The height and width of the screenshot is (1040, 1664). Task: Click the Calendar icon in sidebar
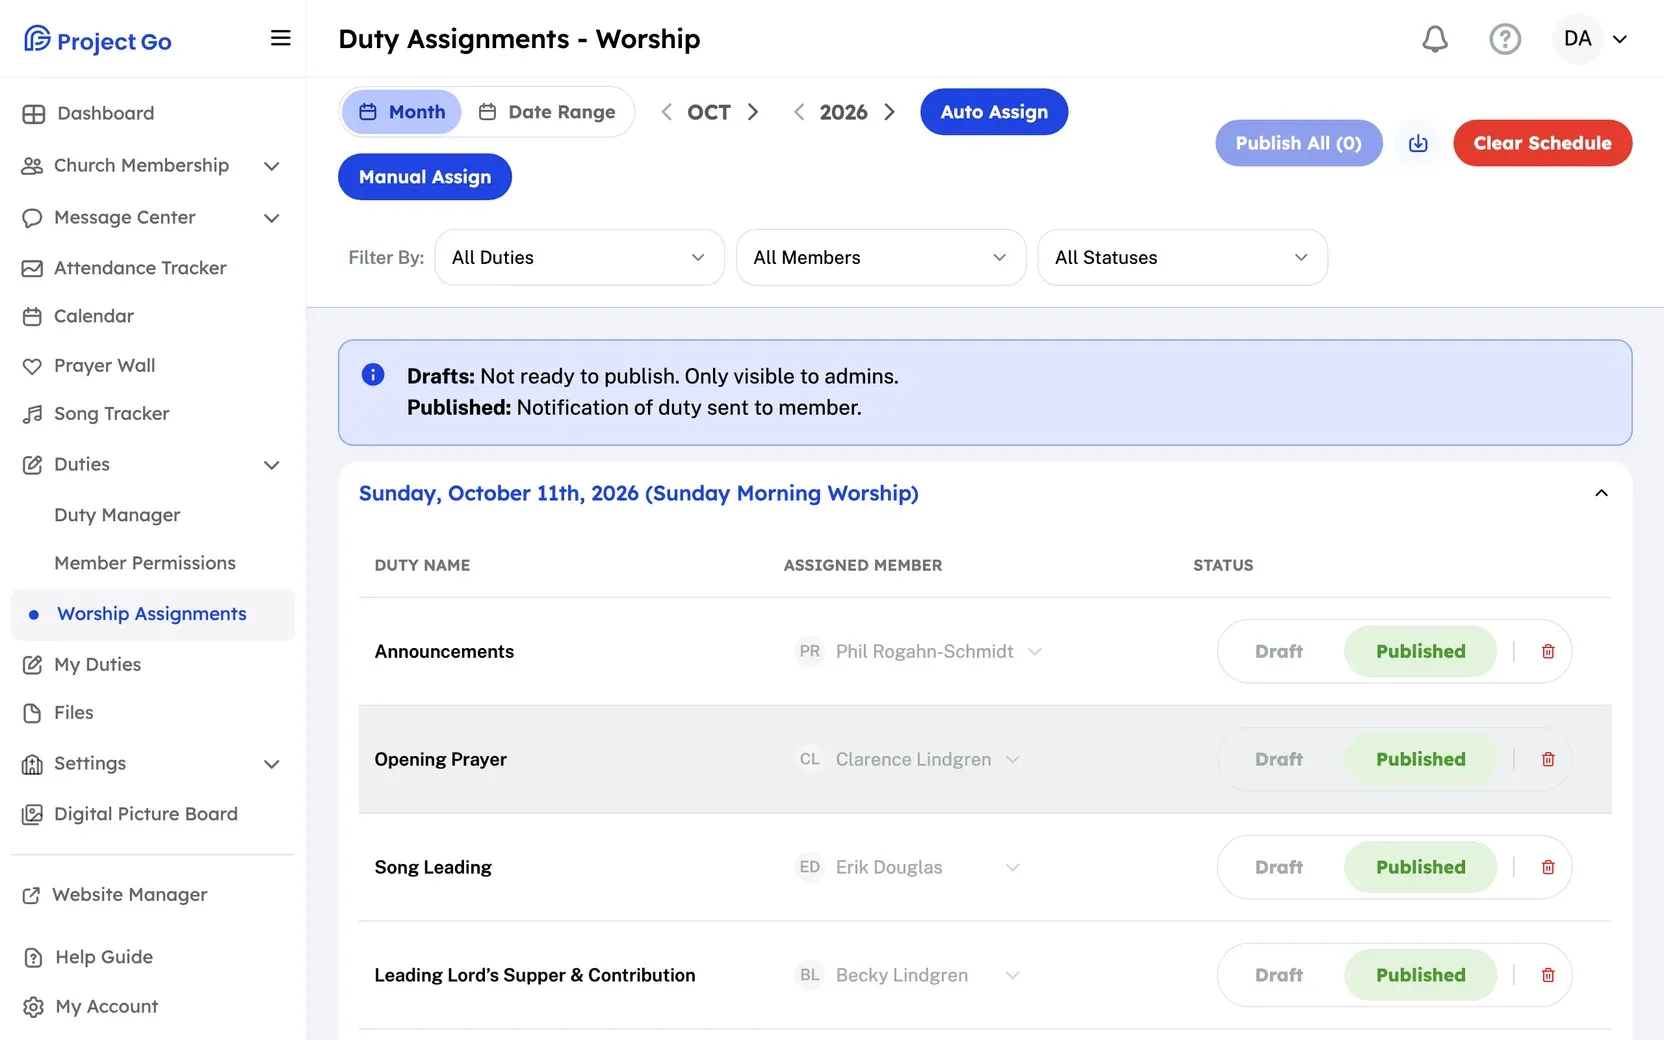click(32, 317)
